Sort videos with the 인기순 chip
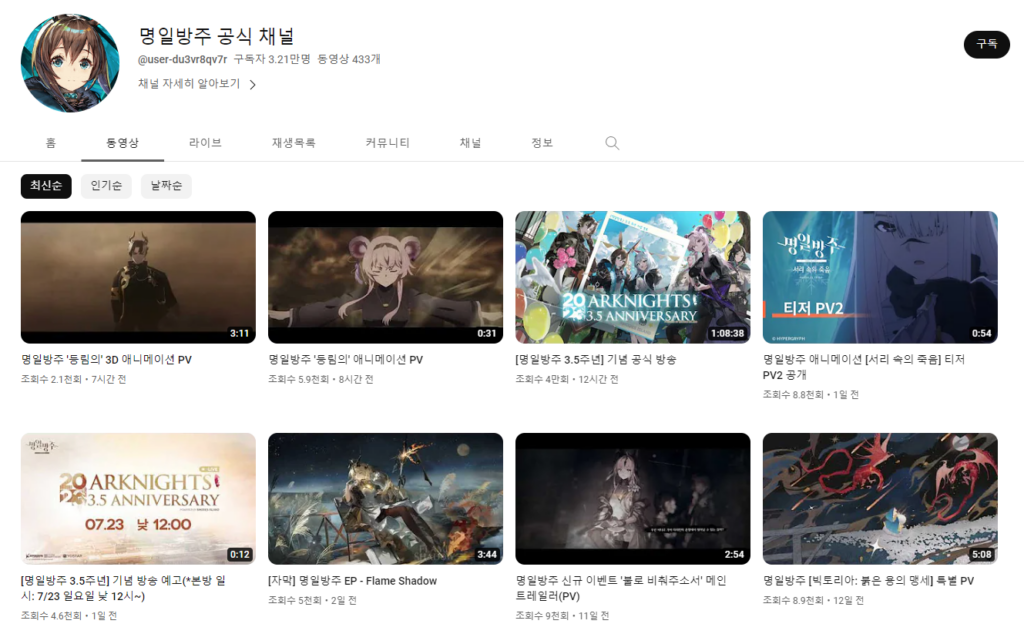1024x644 pixels. pyautogui.click(x=106, y=186)
